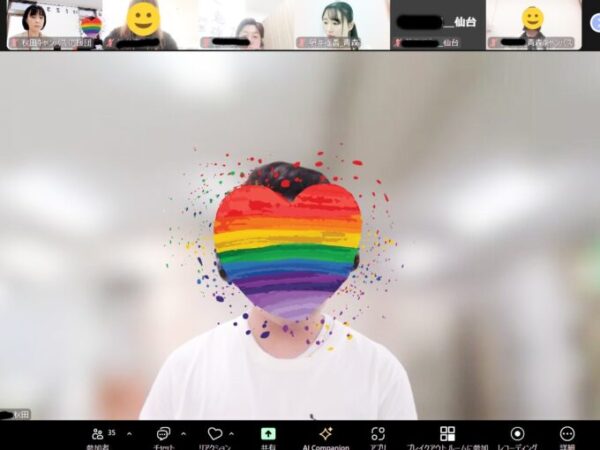The height and width of the screenshot is (450, 600).
Task: Expand the caret next to Reactions
Action: pyautogui.click(x=232, y=433)
